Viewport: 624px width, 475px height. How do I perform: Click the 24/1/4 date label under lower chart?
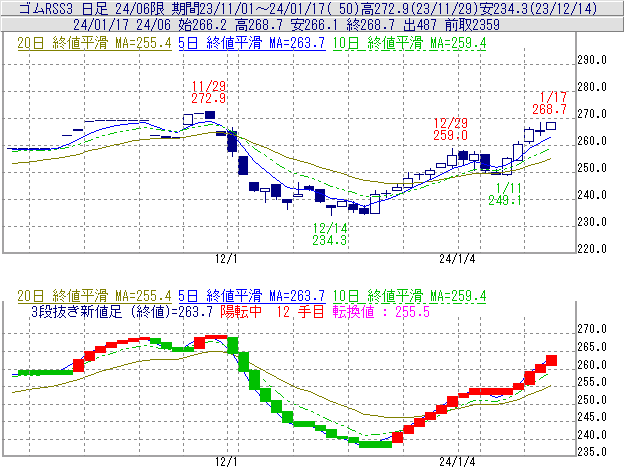pyautogui.click(x=457, y=462)
